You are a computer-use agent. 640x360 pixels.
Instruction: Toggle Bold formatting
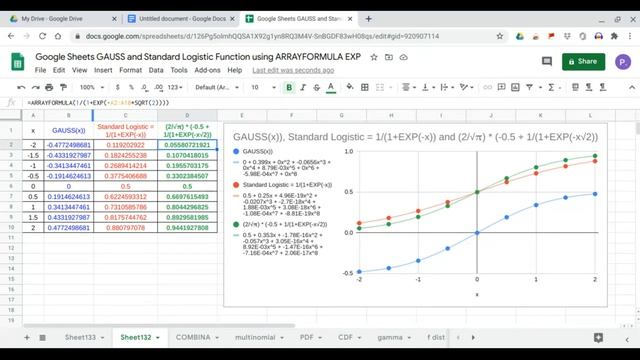click(x=289, y=87)
